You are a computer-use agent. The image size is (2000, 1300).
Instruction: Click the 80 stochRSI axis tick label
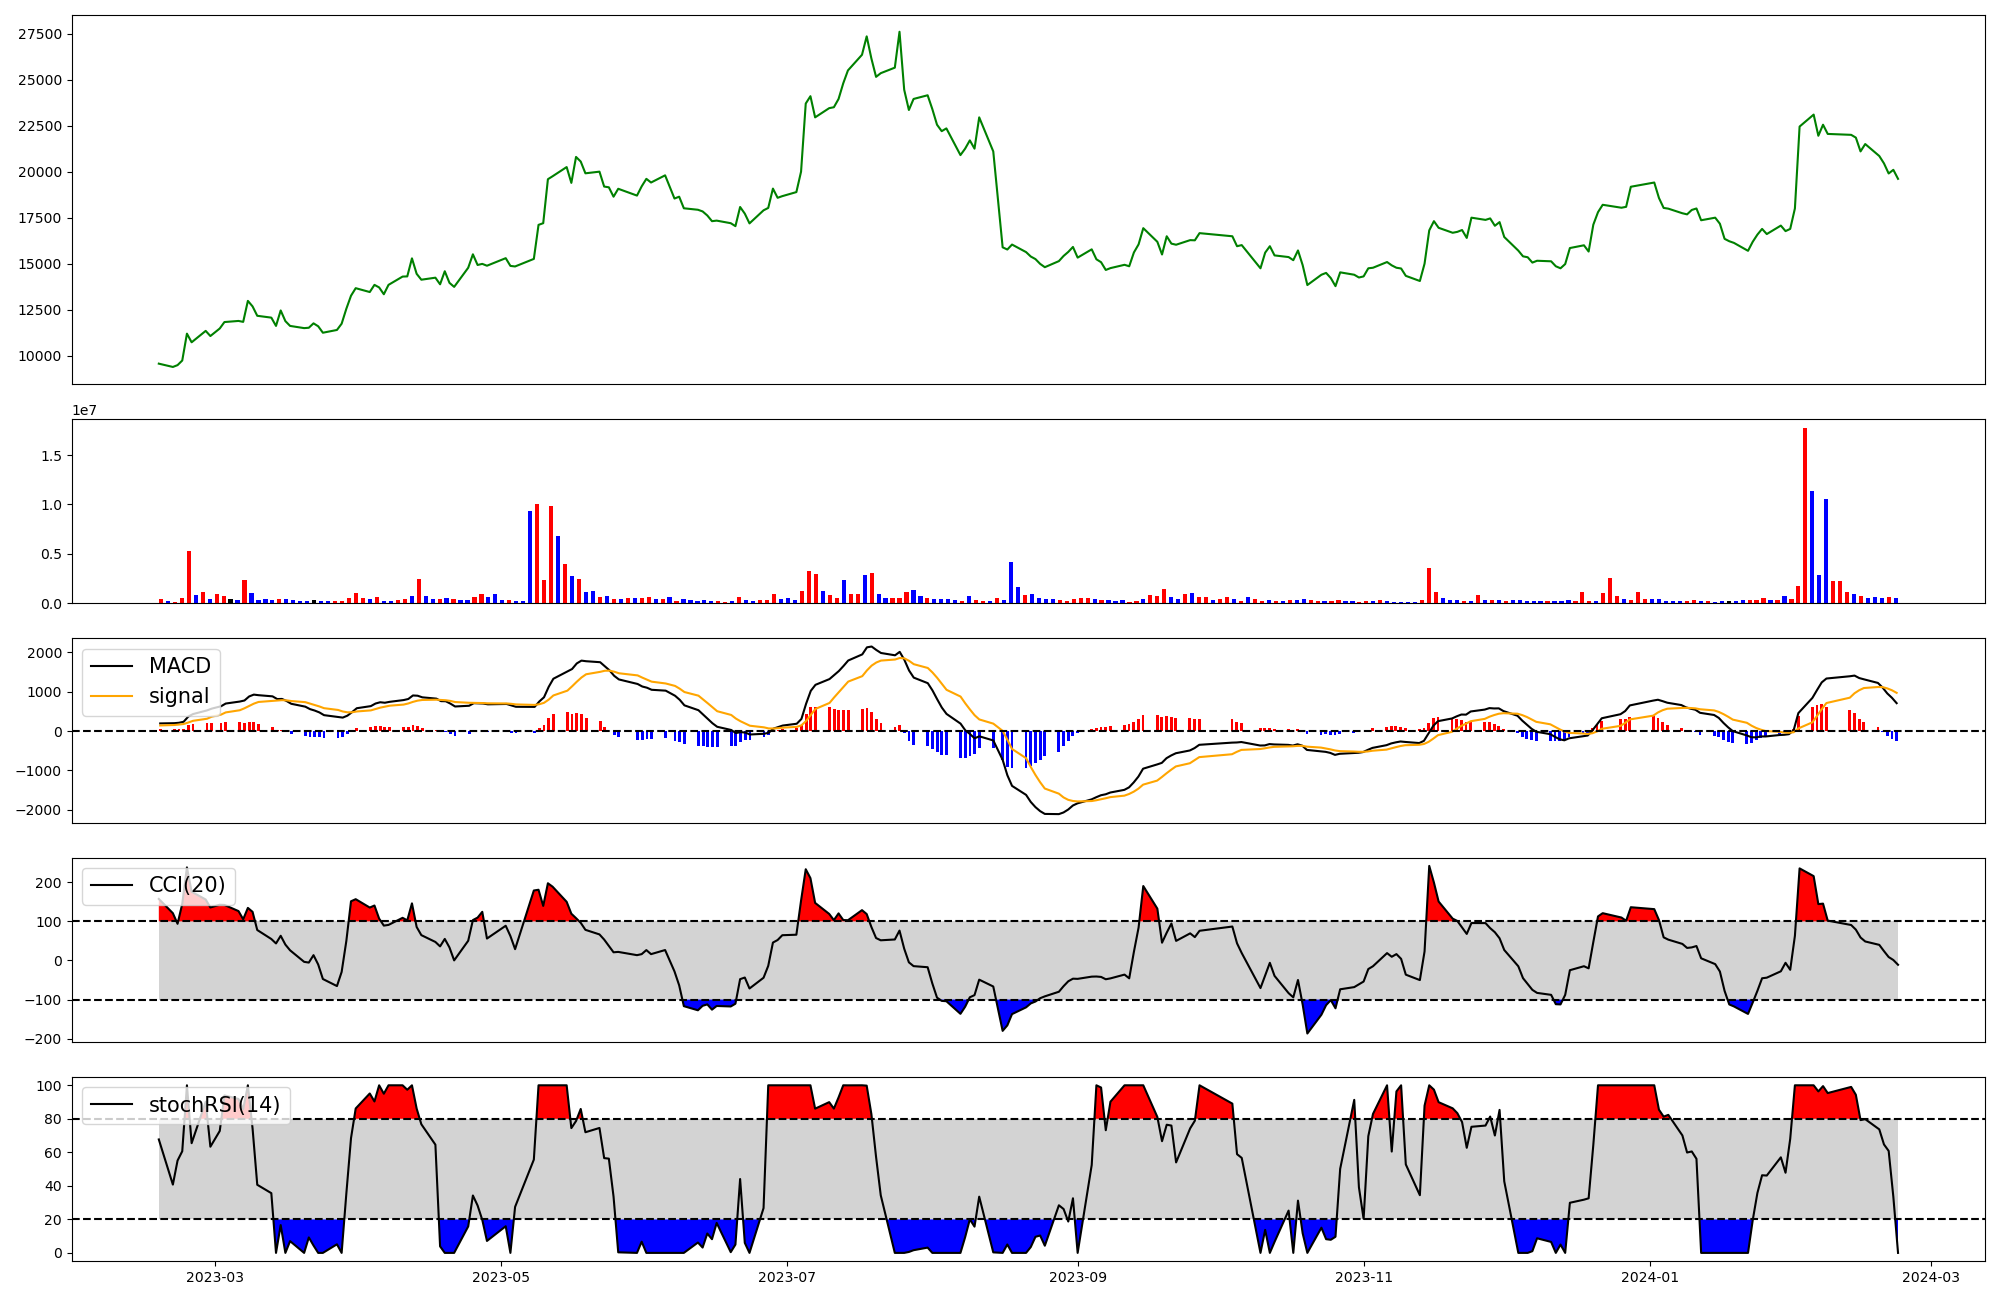click(54, 1120)
